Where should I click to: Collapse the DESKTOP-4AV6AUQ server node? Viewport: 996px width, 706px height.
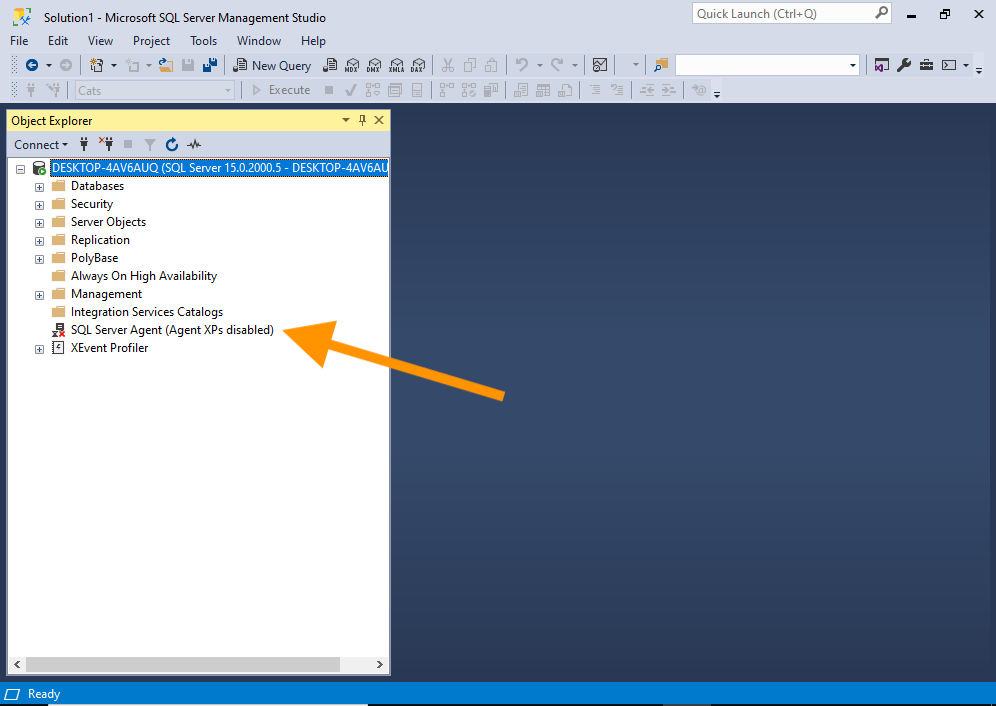[20, 169]
